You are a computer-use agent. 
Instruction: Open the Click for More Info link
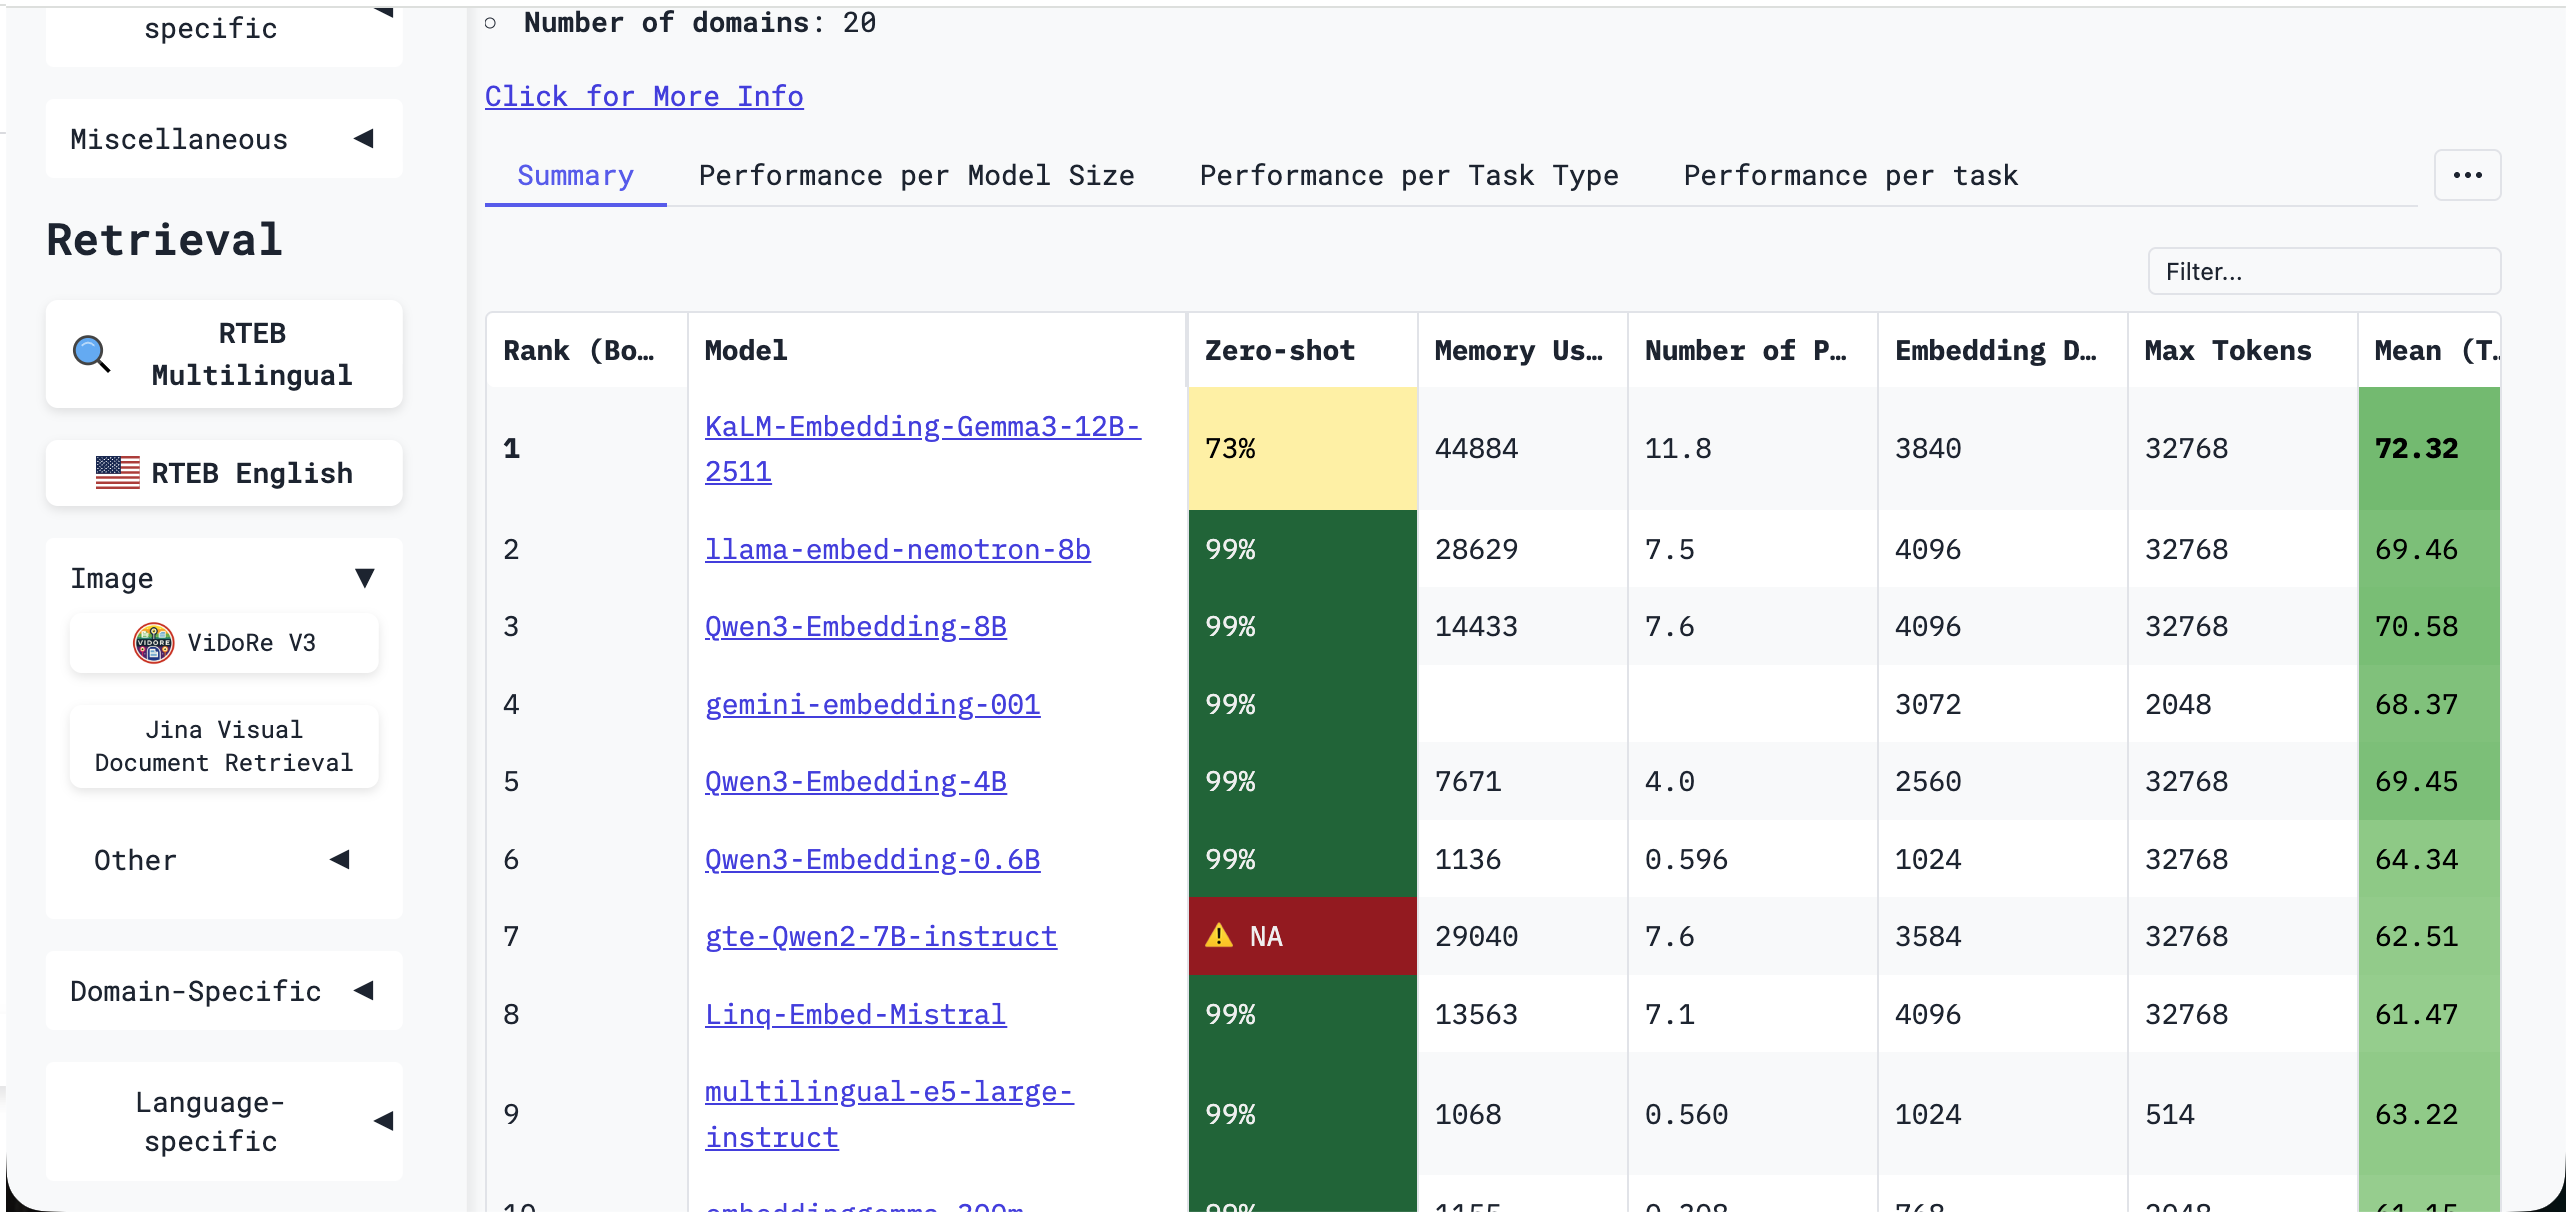tap(644, 96)
